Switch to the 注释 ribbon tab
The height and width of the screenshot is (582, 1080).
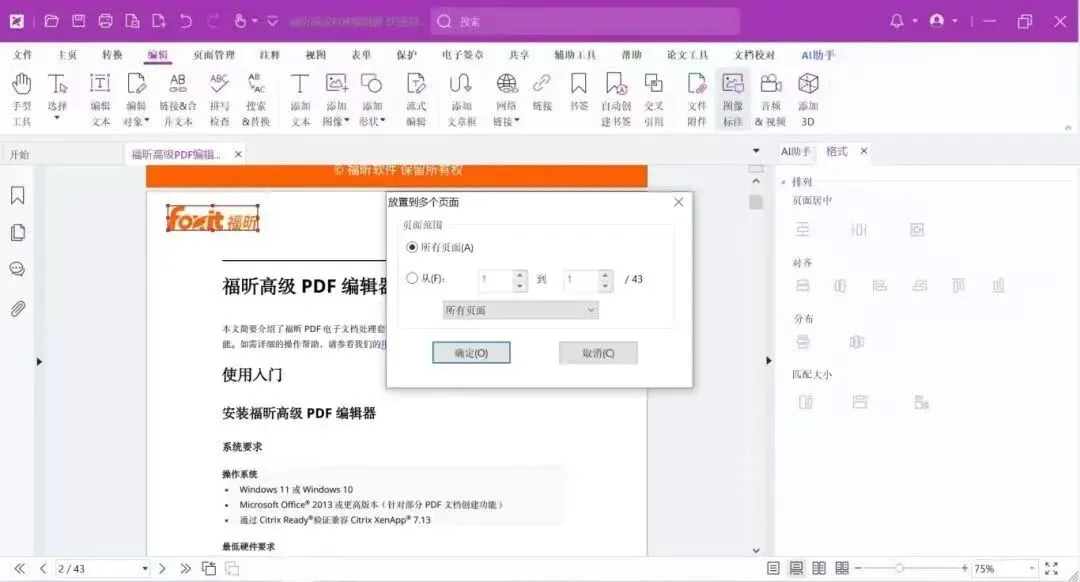click(x=269, y=55)
